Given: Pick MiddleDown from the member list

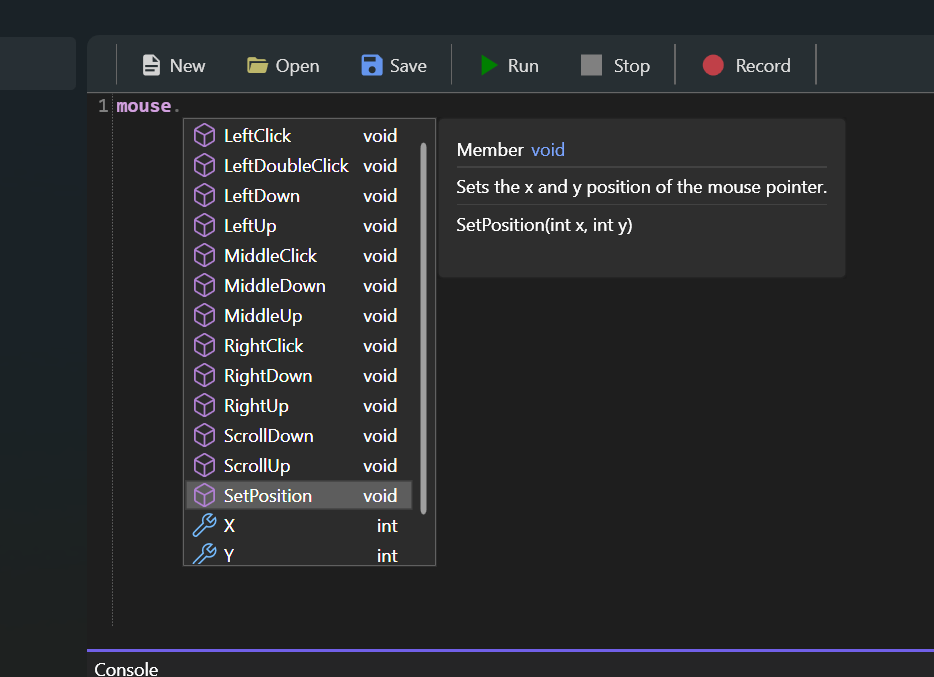Looking at the screenshot, I should tap(299, 286).
